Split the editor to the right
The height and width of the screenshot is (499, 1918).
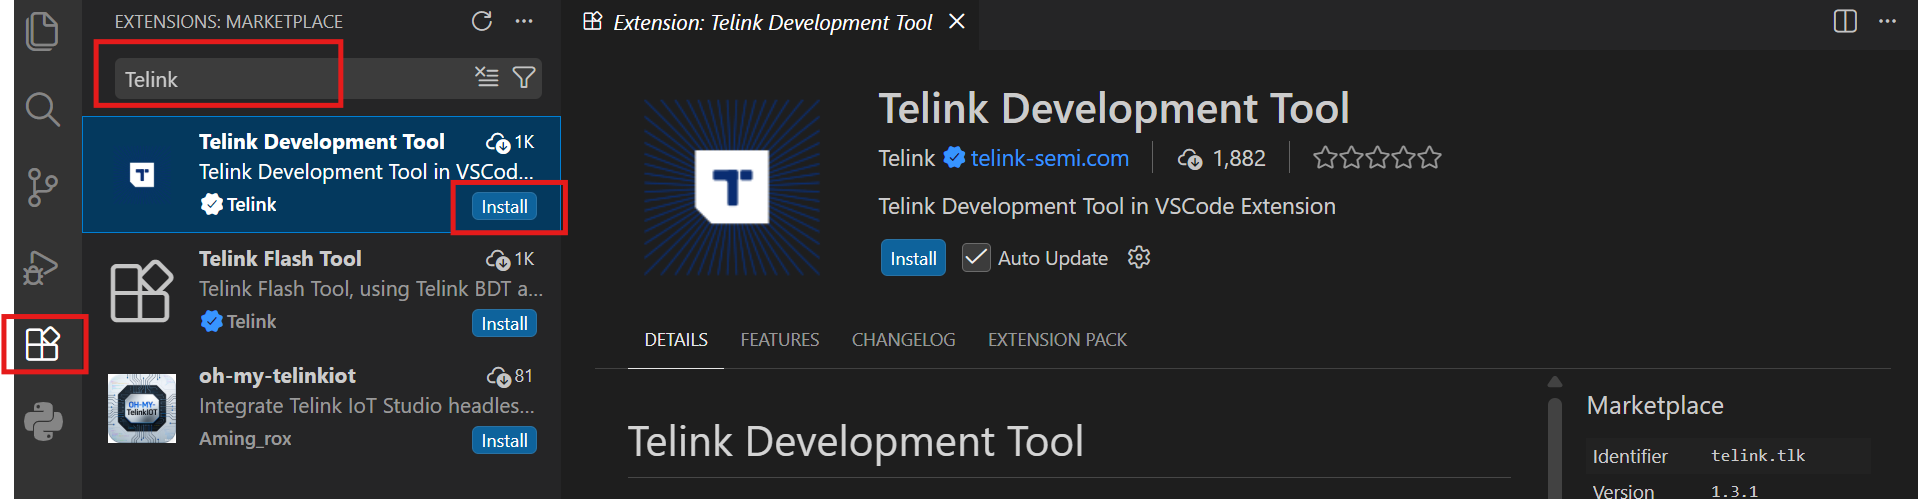point(1845,21)
